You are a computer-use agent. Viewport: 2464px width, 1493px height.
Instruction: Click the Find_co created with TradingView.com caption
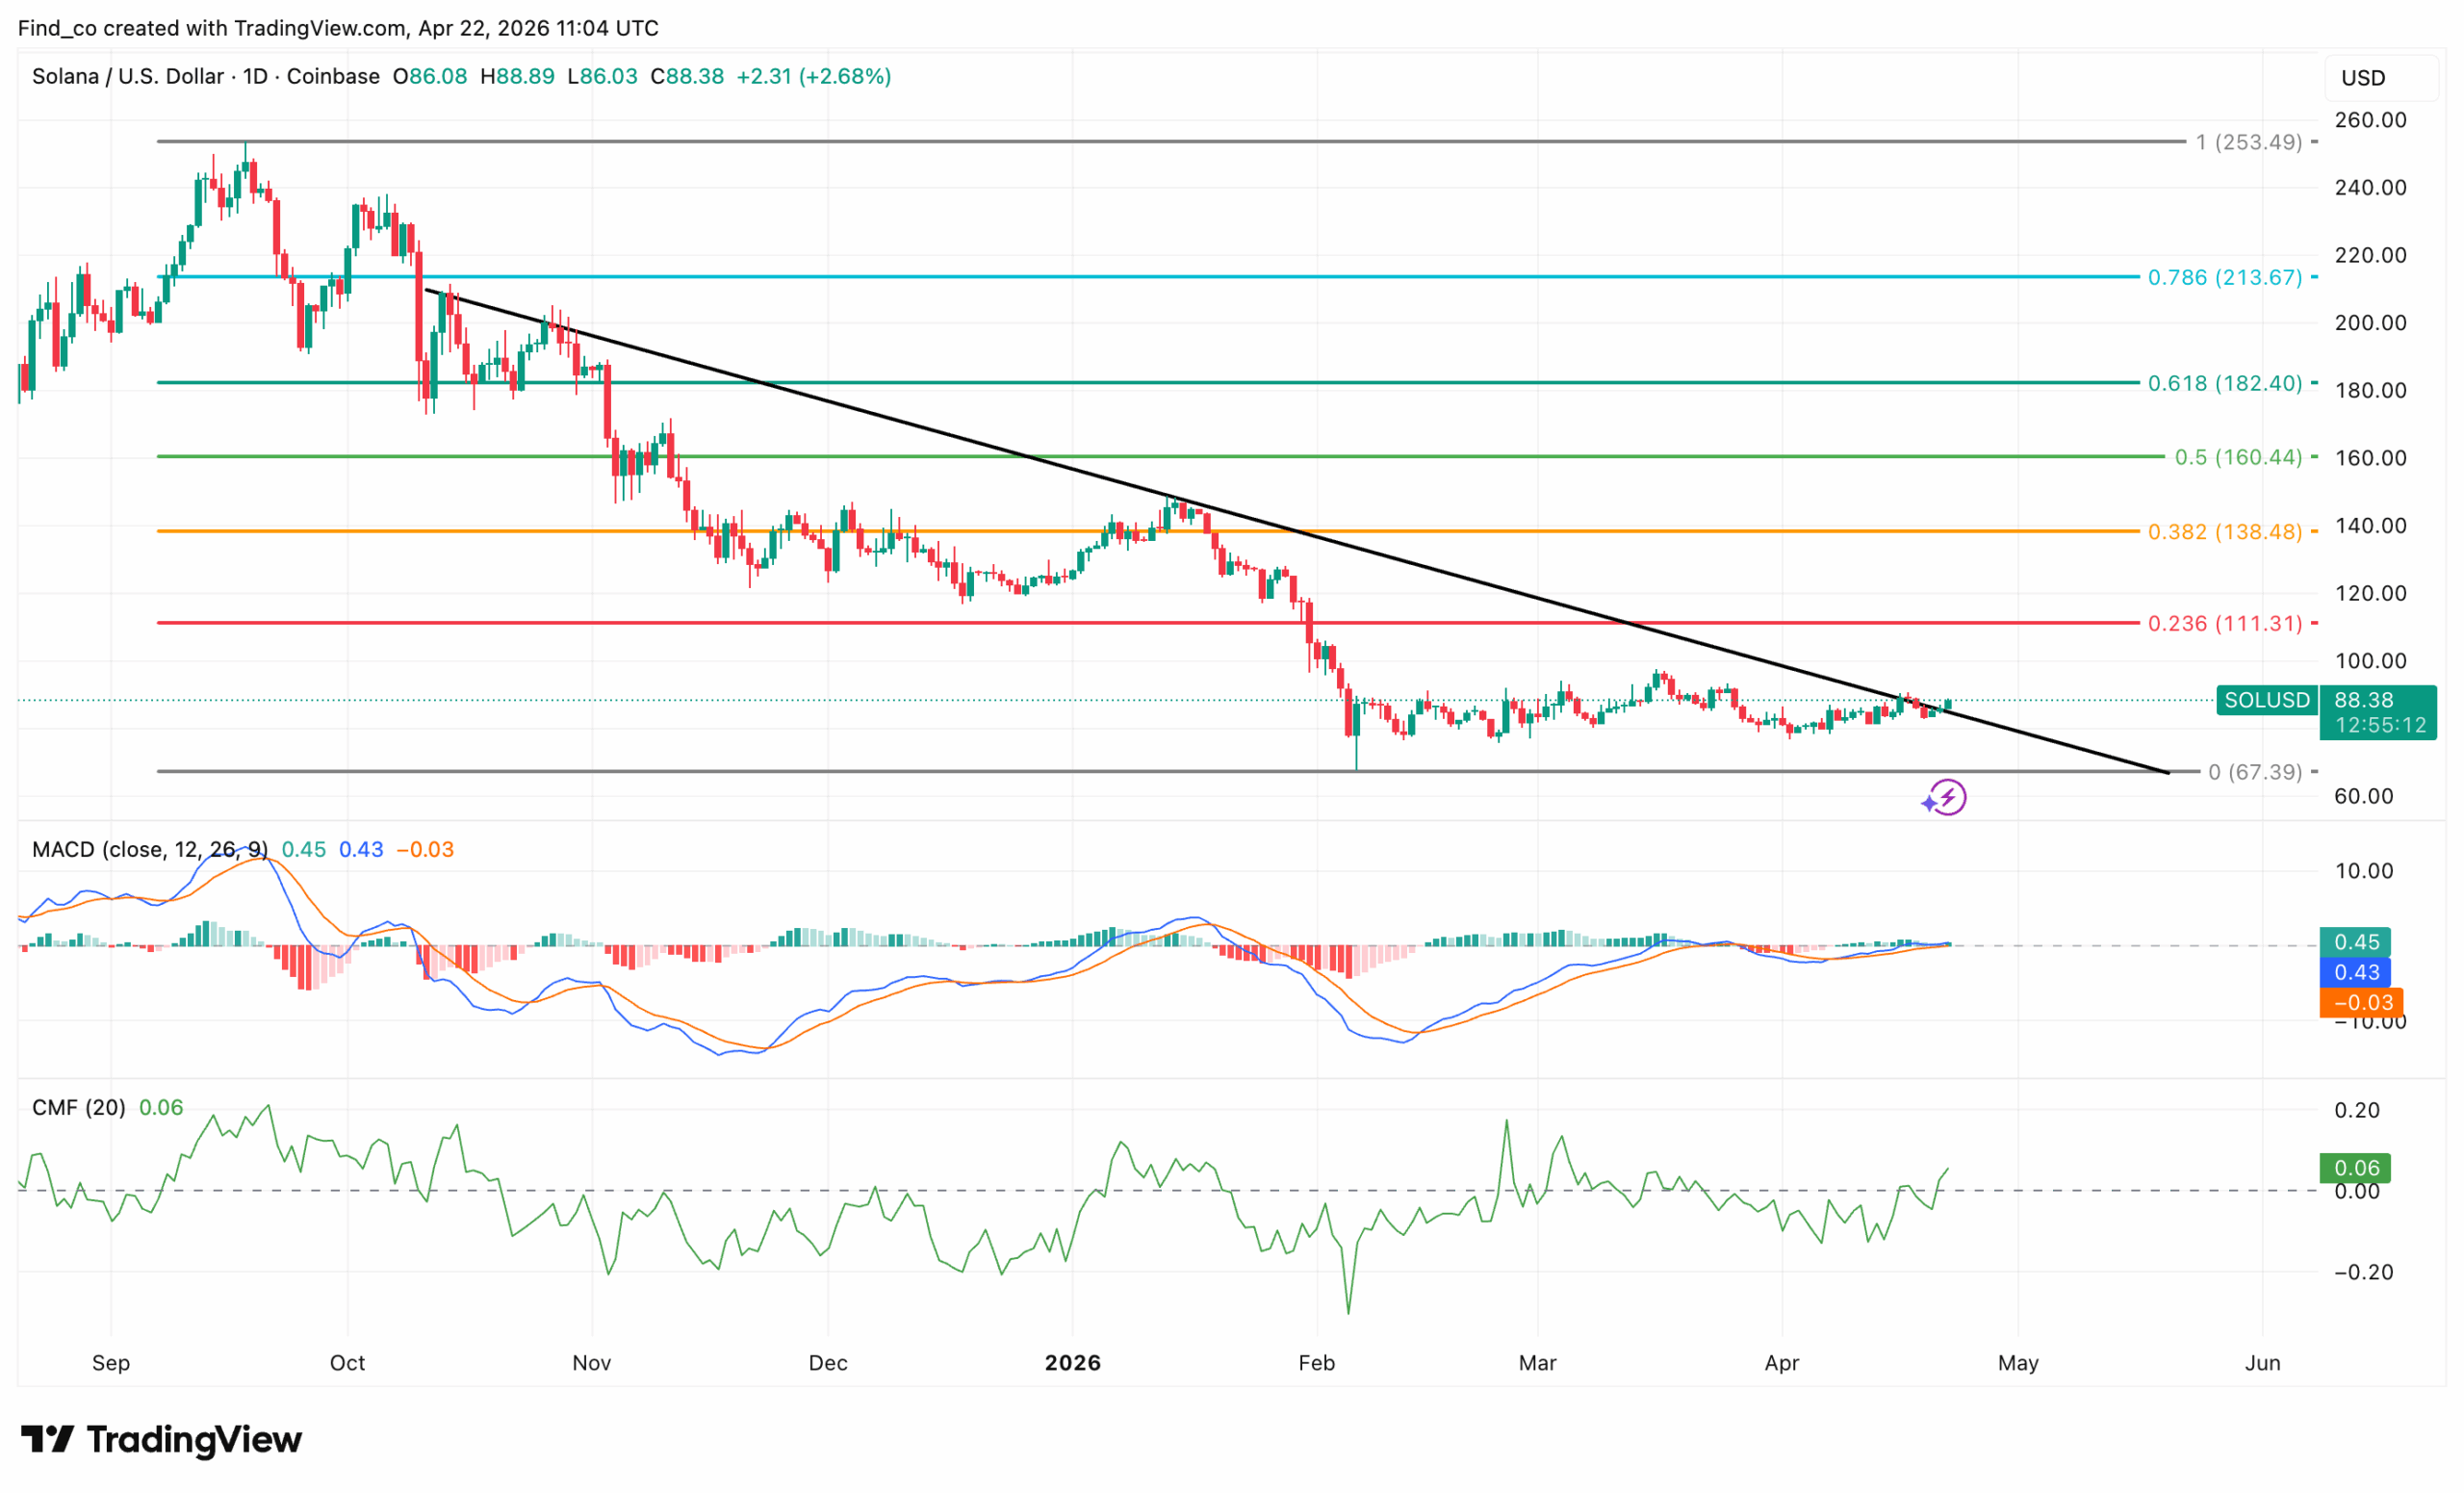pos(338,28)
